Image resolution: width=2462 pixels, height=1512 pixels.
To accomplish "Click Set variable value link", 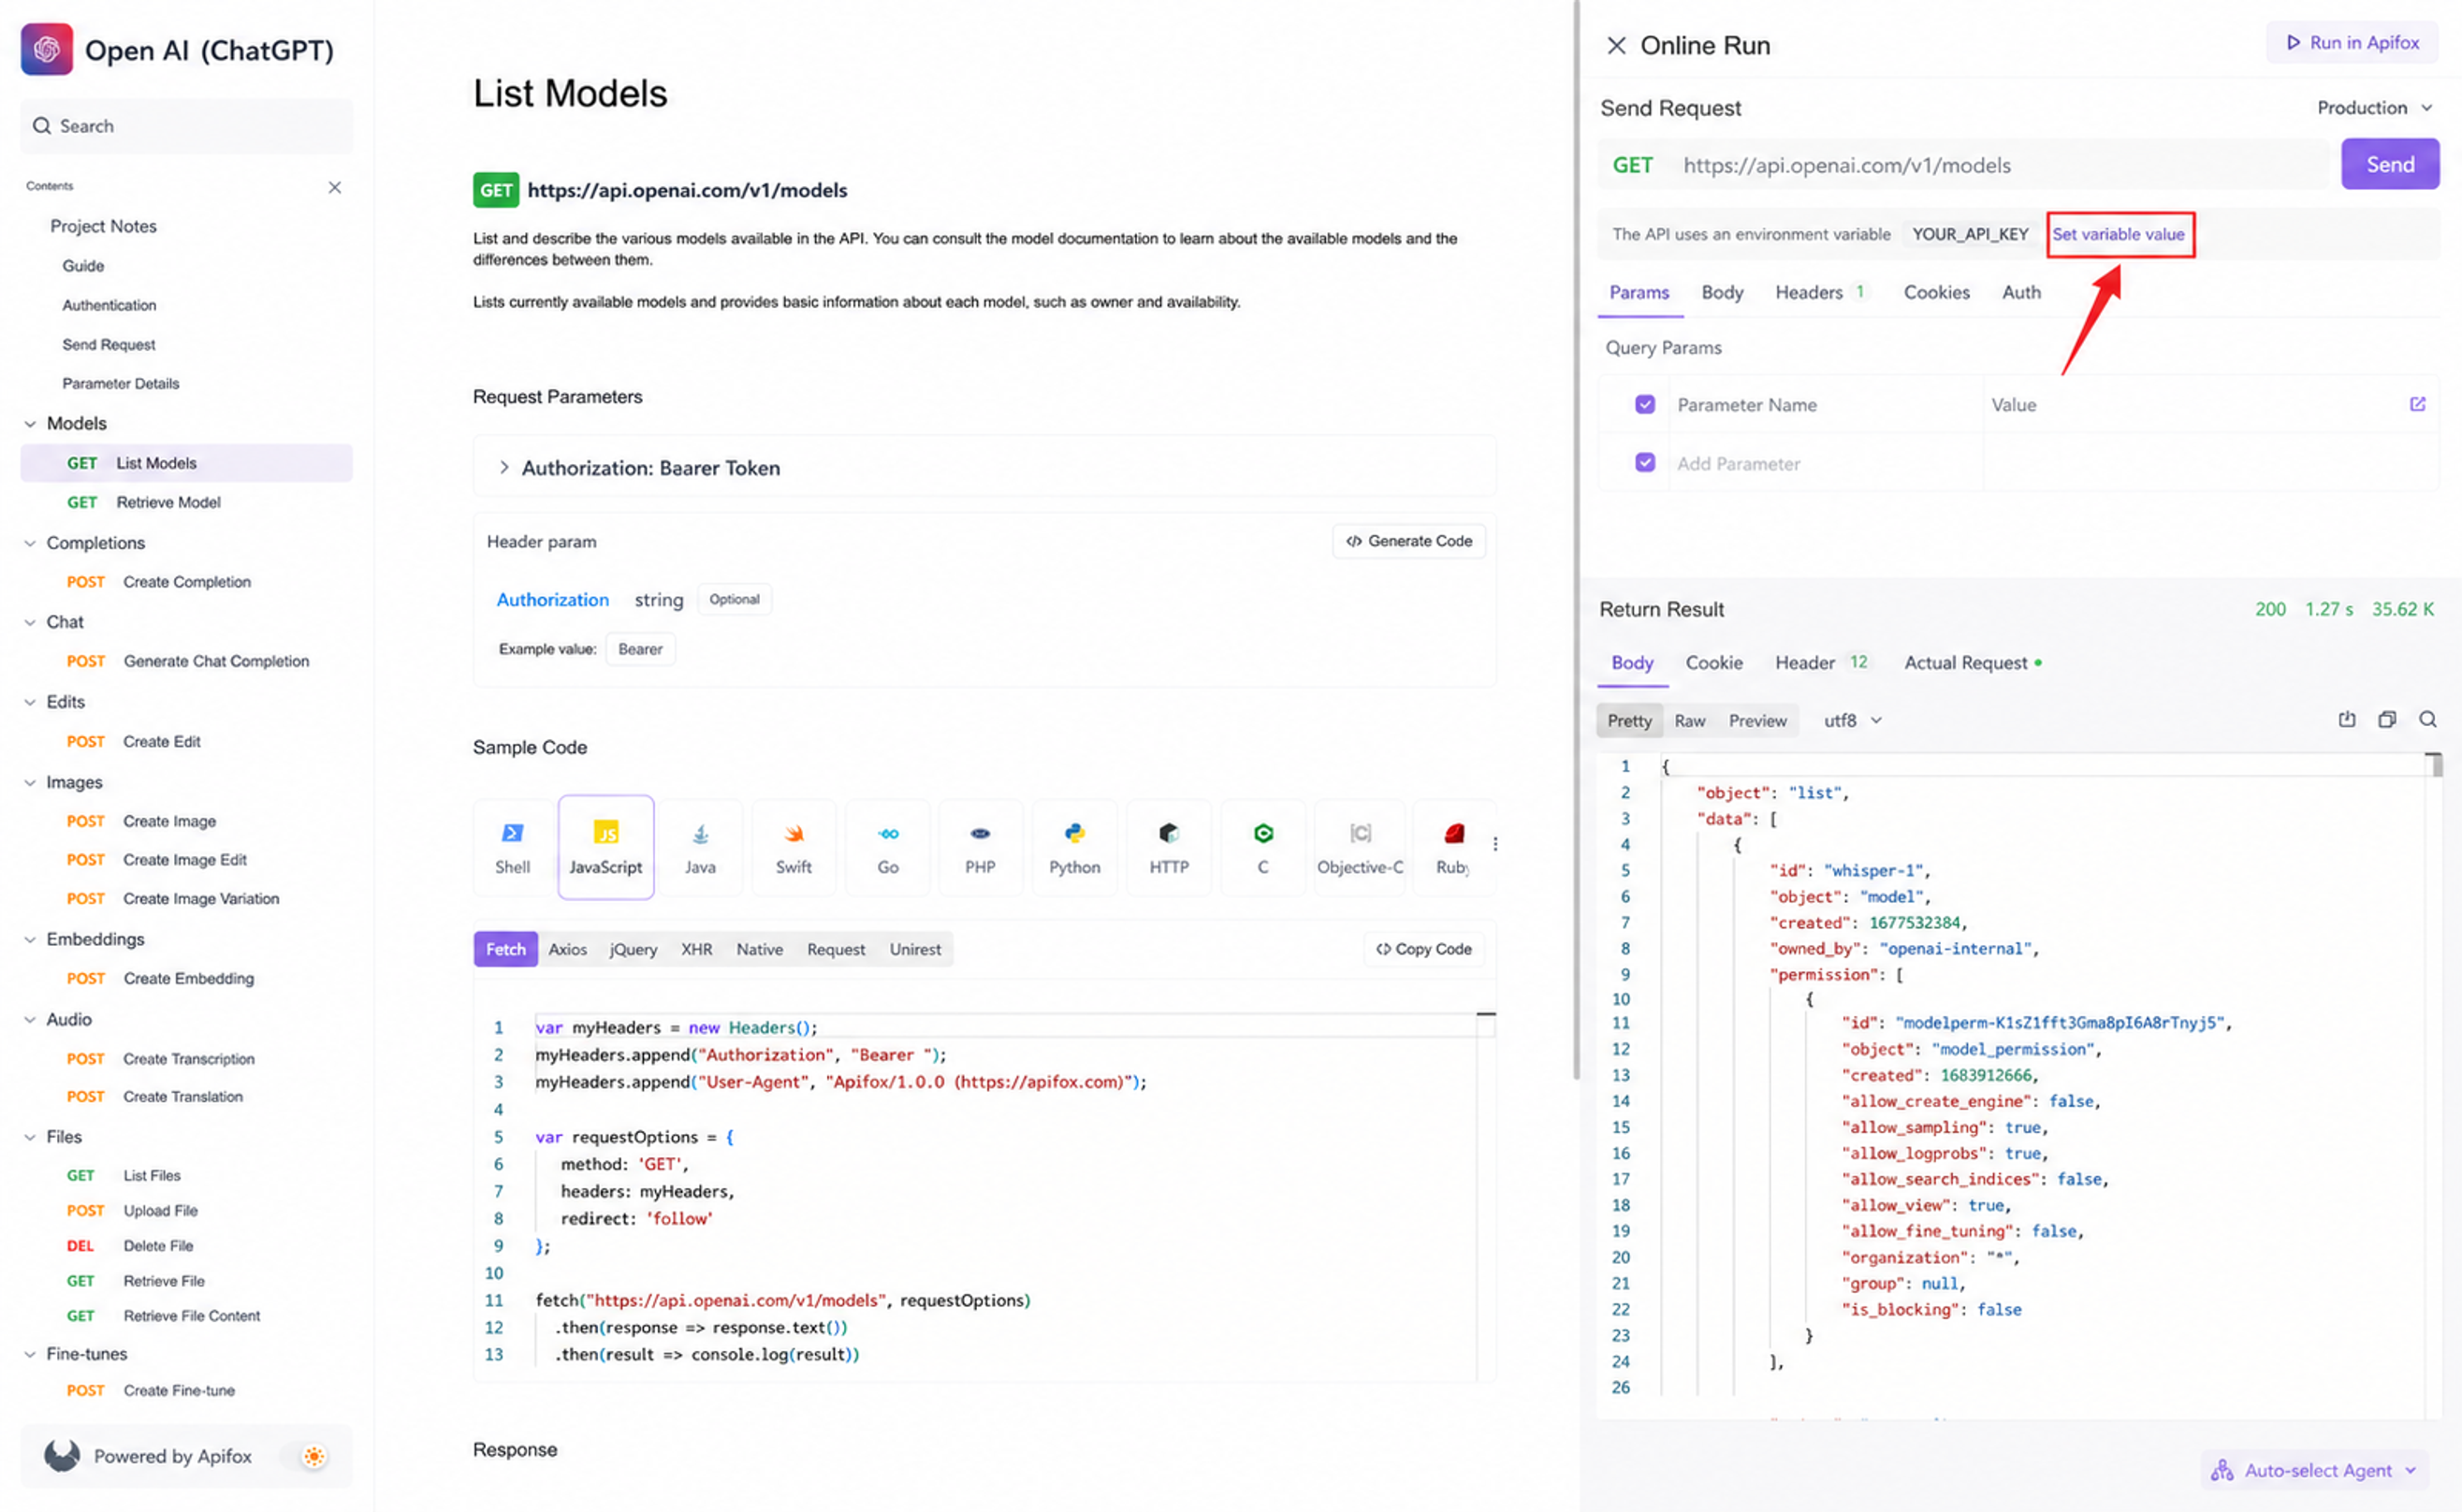I will pos(2118,234).
